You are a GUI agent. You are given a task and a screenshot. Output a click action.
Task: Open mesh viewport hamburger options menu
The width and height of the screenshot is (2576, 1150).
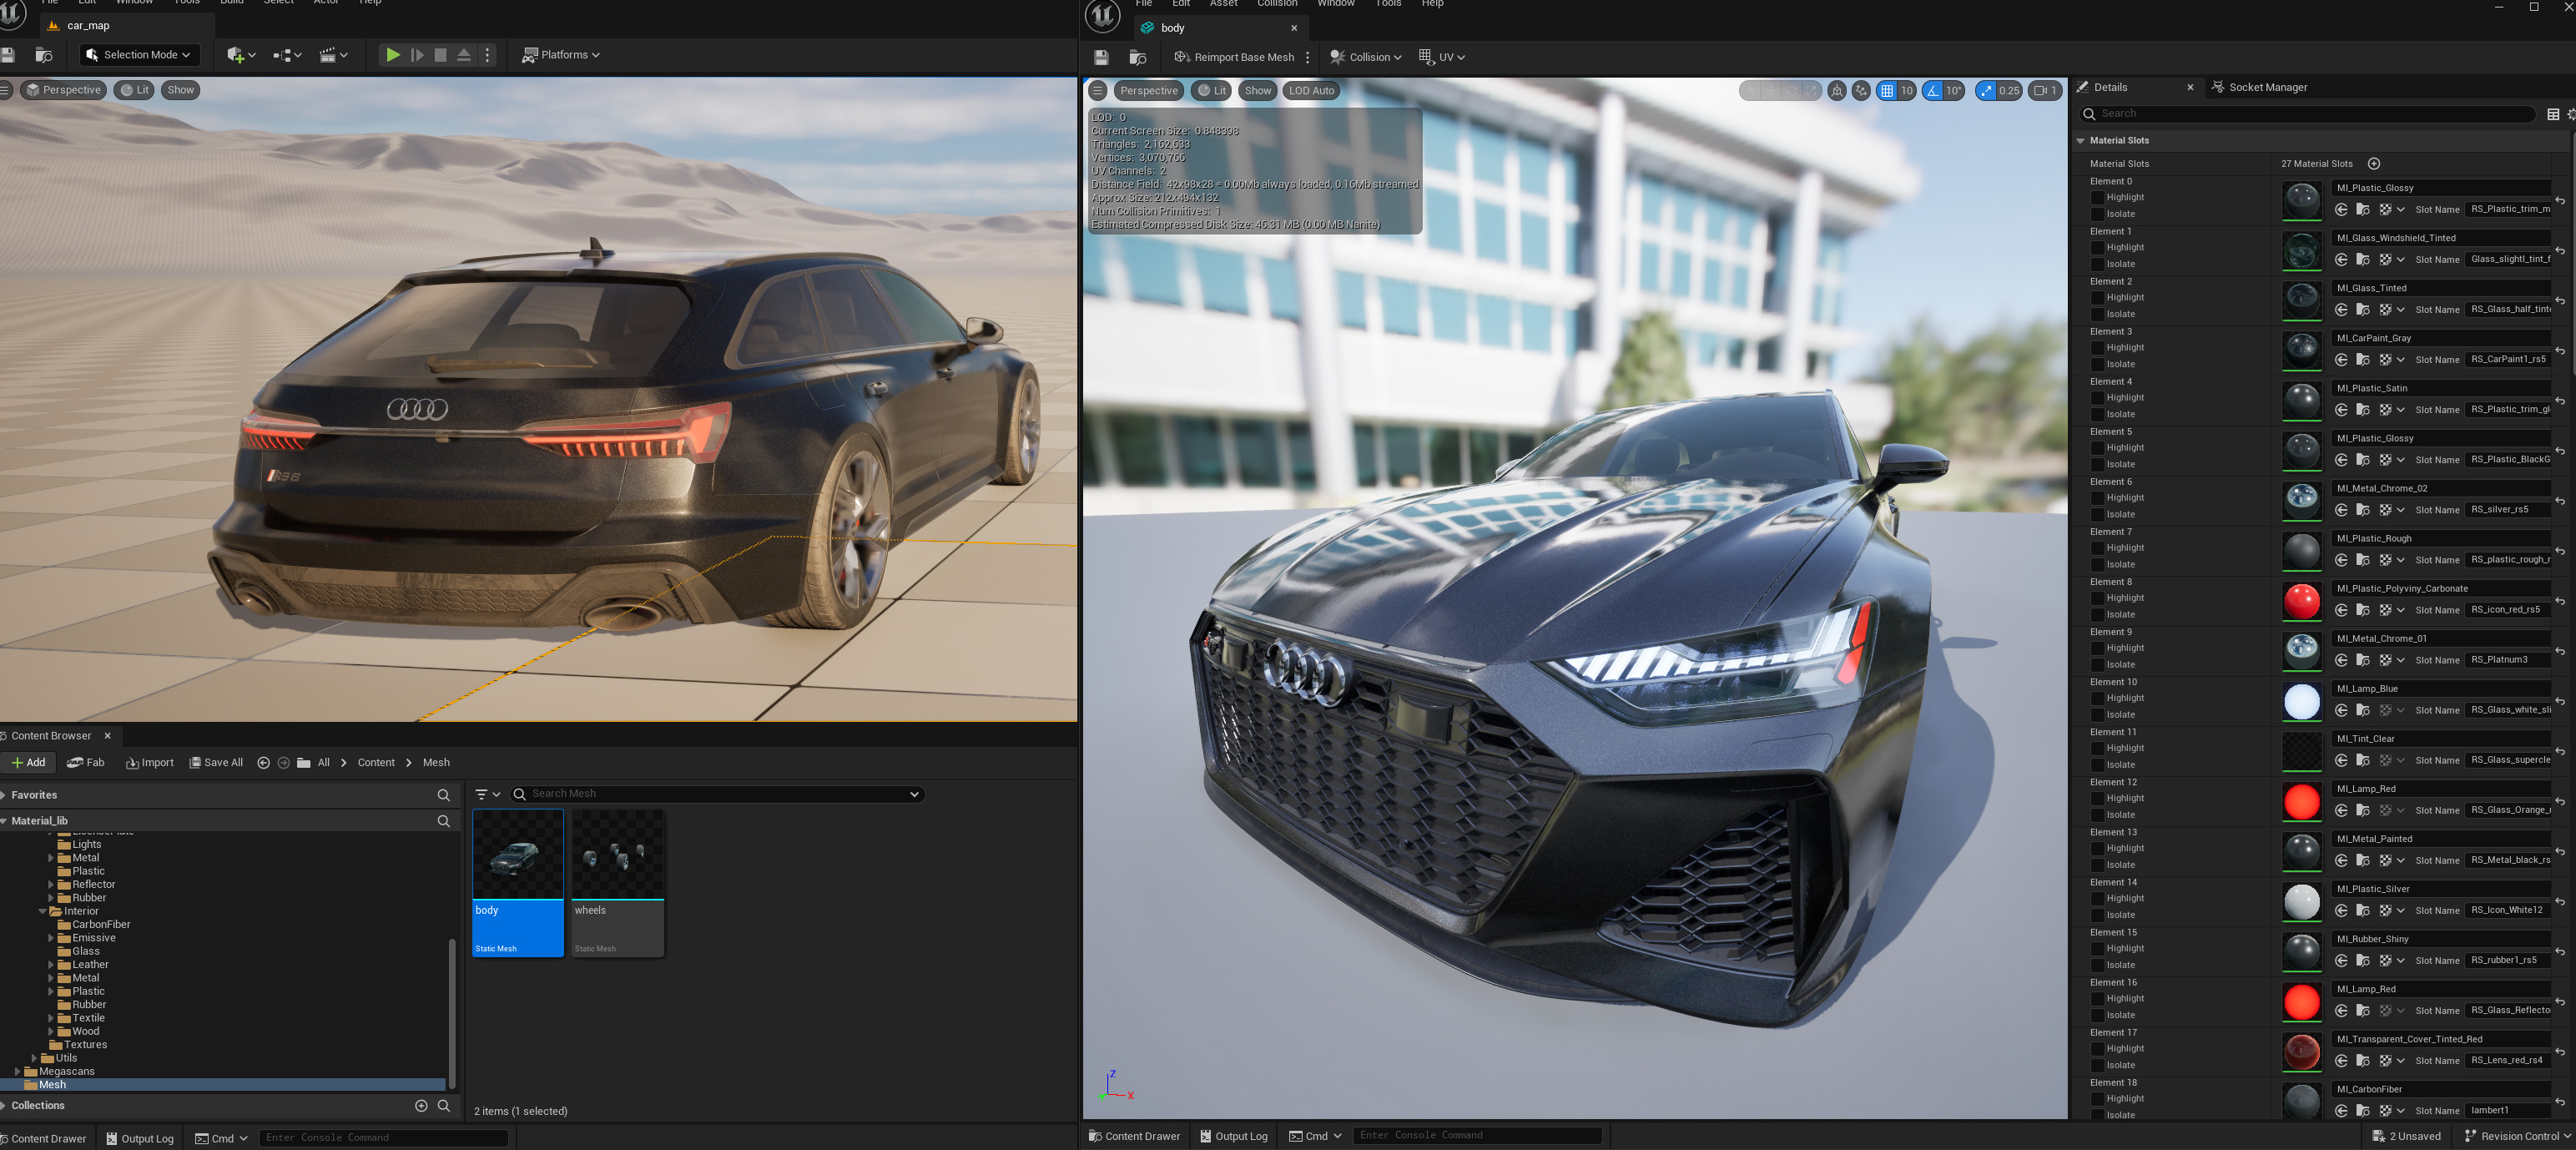click(1097, 91)
